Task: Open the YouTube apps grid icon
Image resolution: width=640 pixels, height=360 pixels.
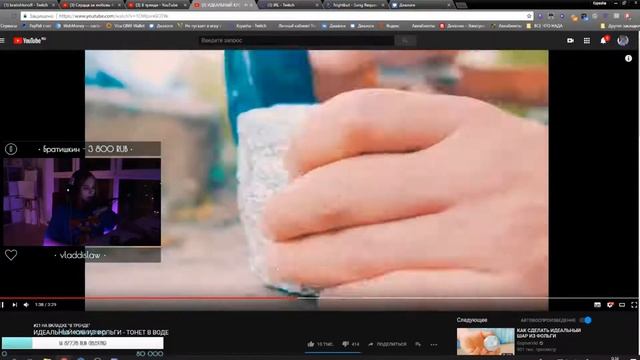Action: (x=587, y=40)
